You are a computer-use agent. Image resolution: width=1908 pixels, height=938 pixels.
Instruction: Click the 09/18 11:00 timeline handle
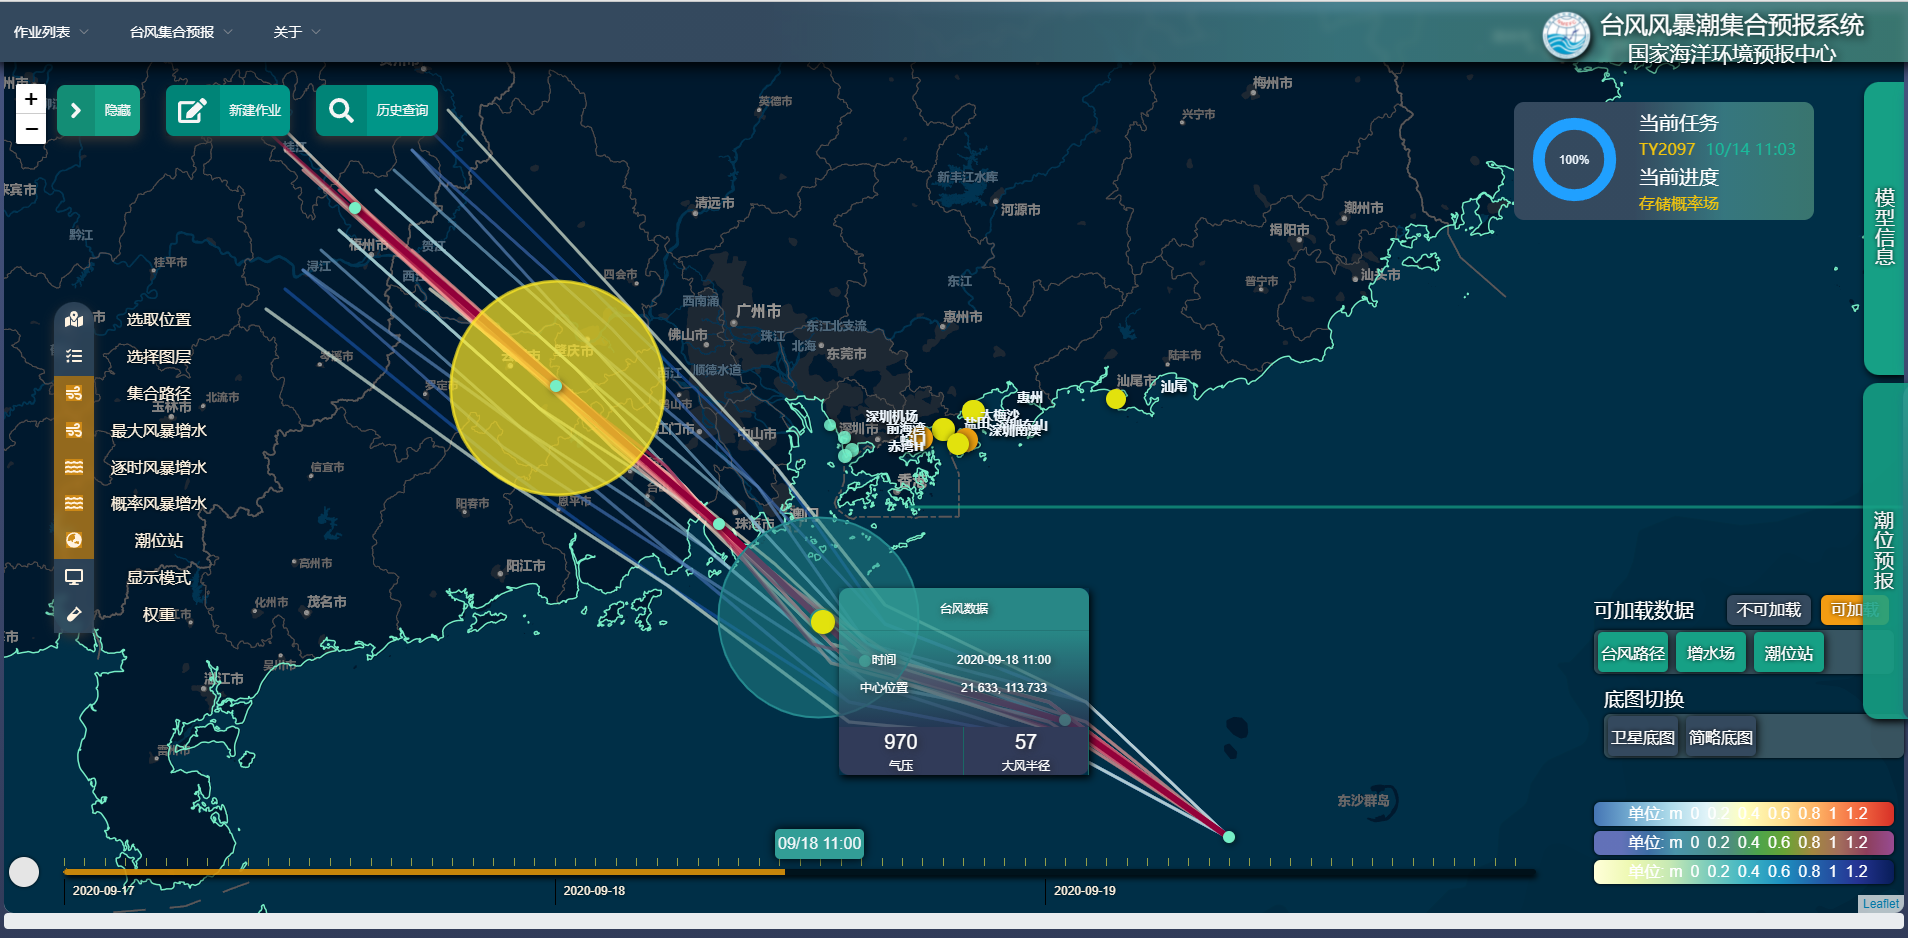(819, 843)
